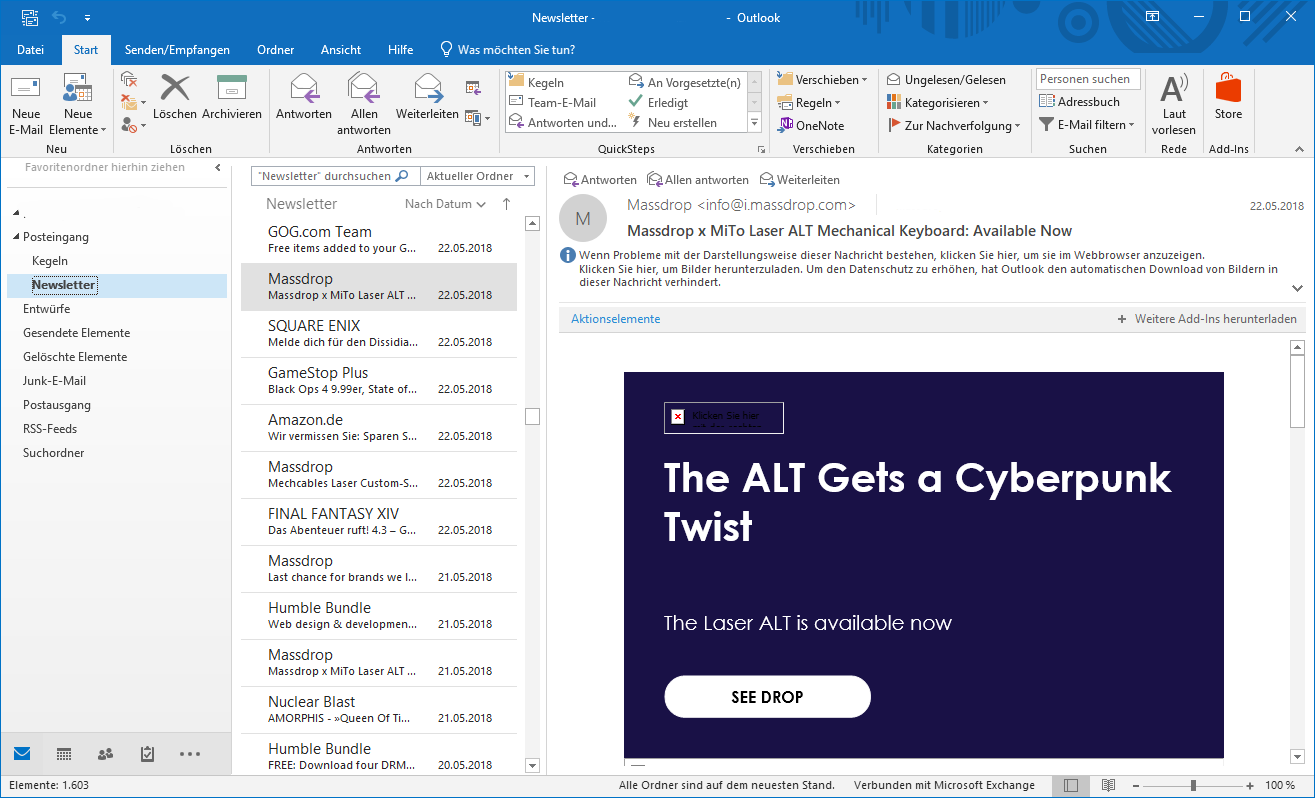
Task: Switch to the Mail view icon
Action: pos(22,753)
